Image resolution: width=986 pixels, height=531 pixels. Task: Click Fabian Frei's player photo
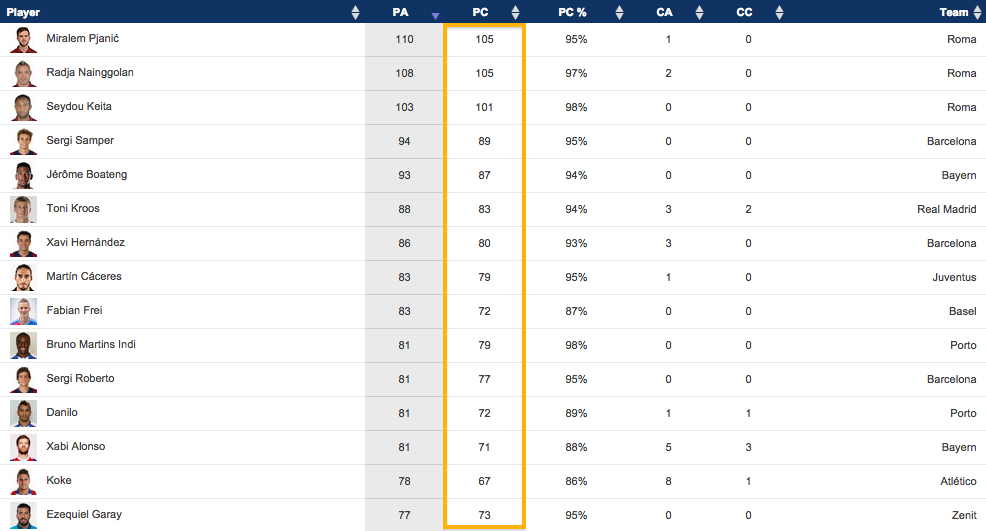point(24,312)
